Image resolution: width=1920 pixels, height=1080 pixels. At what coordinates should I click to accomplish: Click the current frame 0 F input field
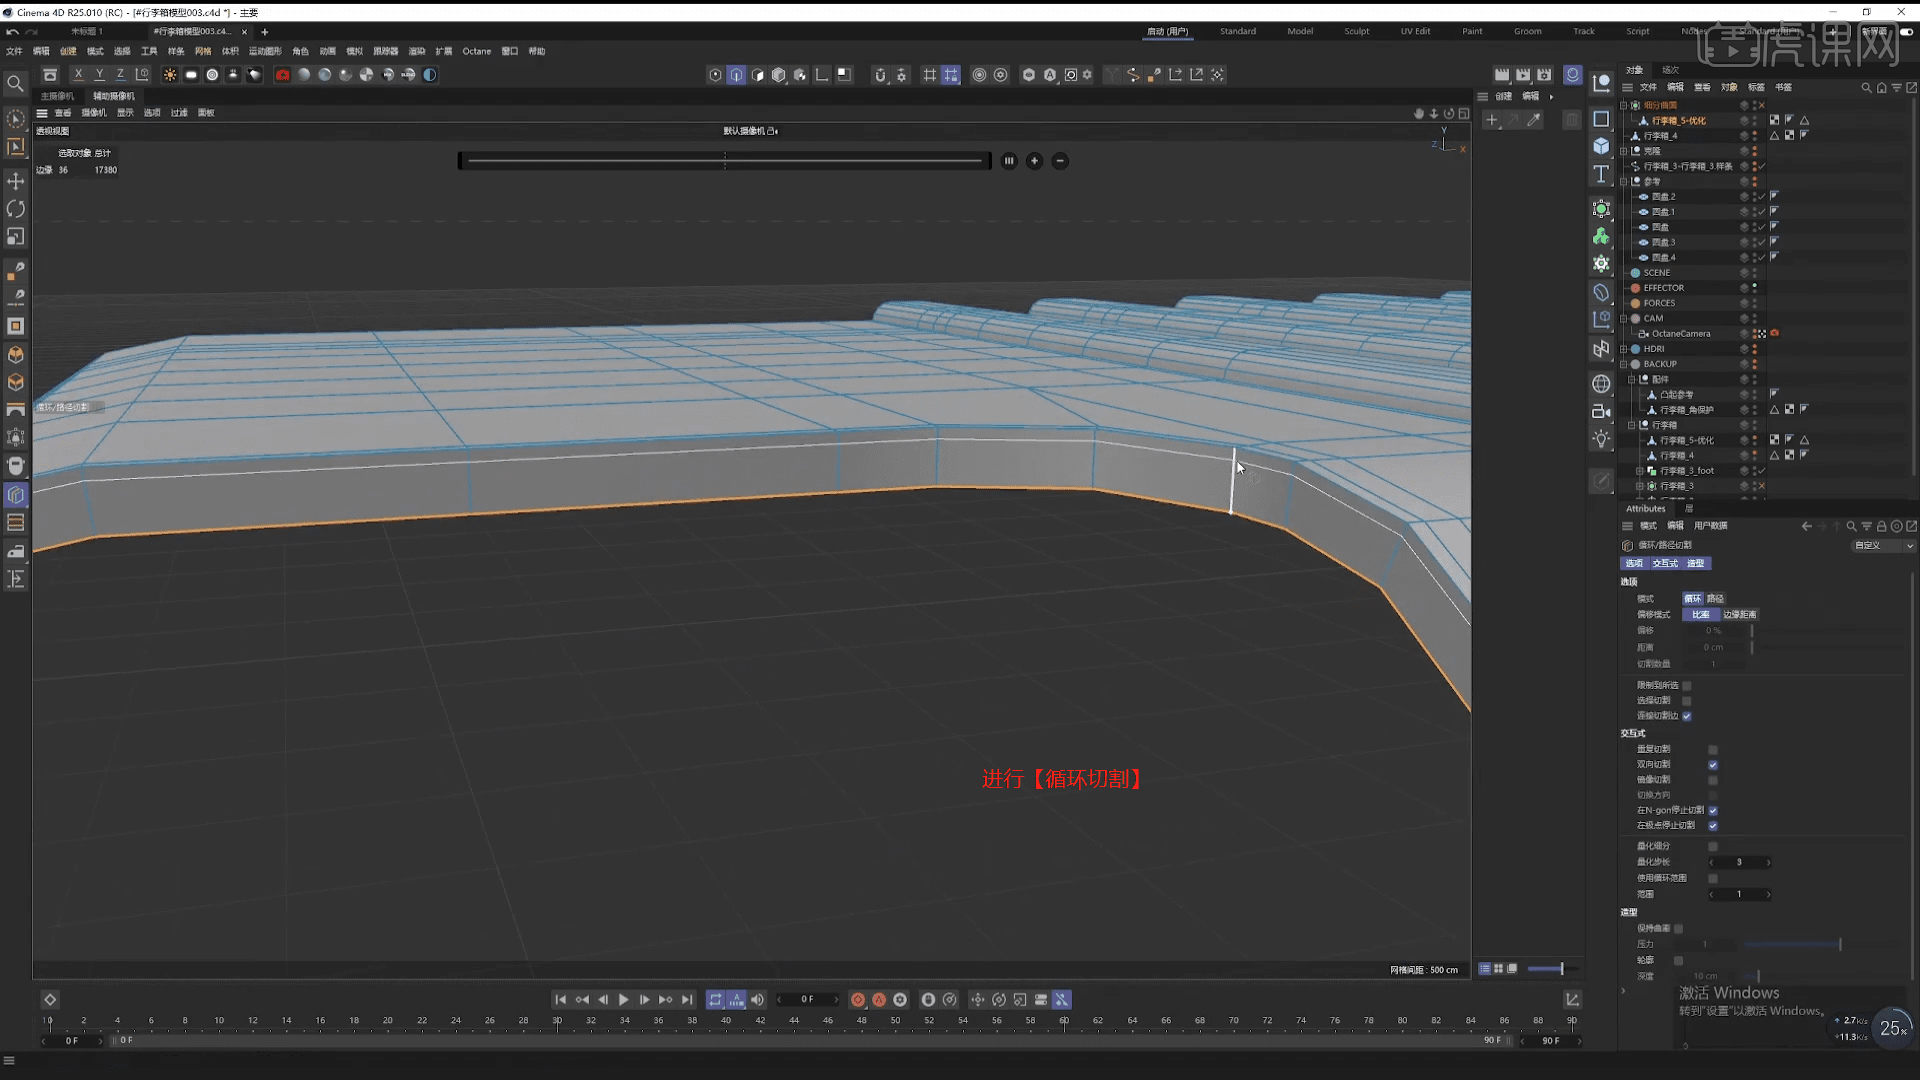(x=808, y=1000)
